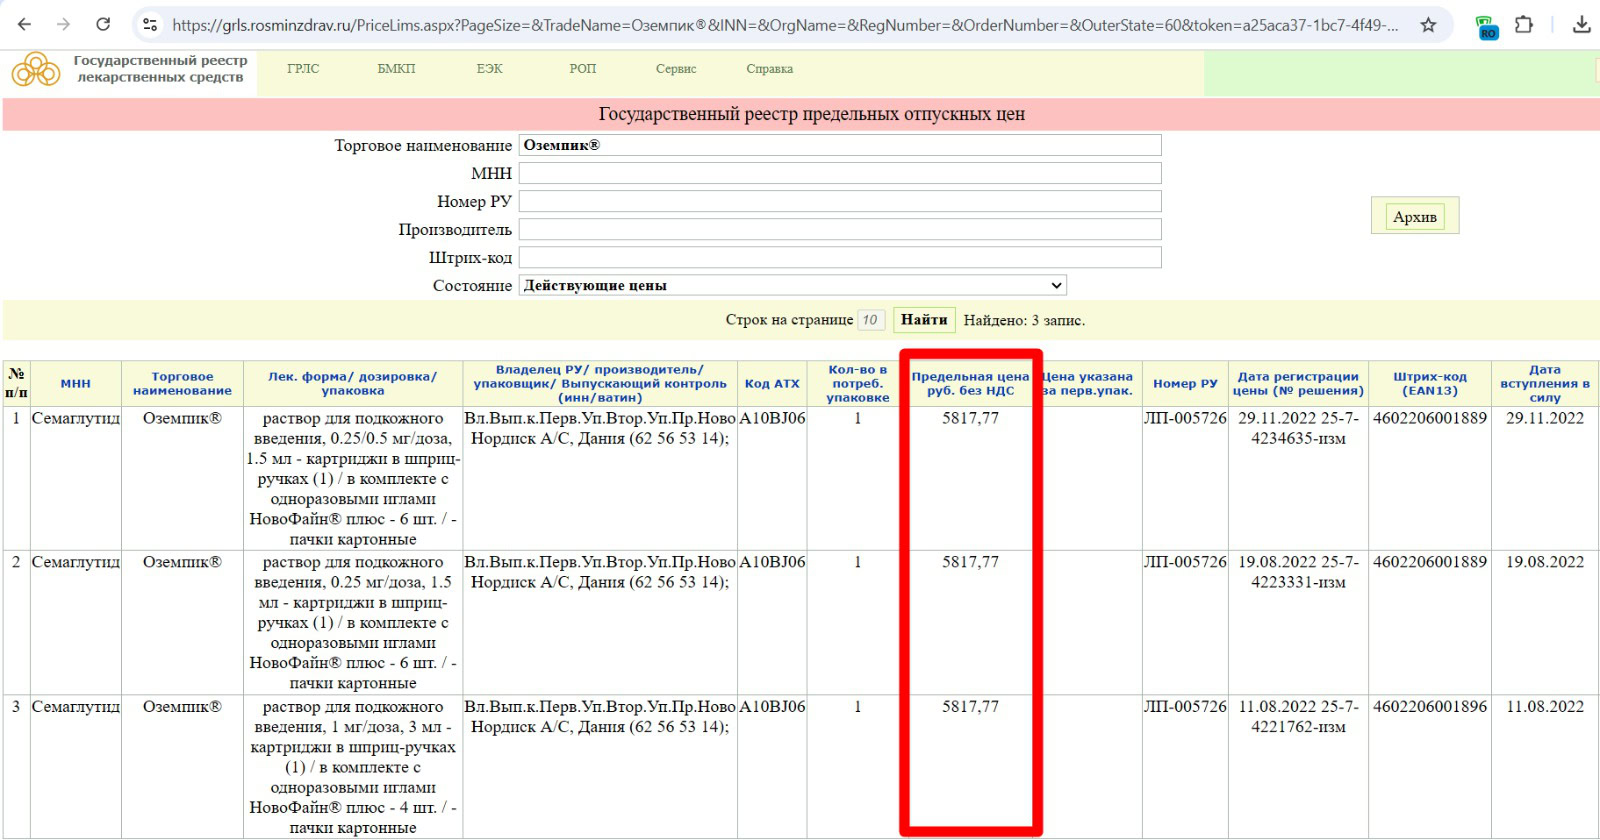
Task: Sort by 'Лек. форма/ дозировка/ упаковка' header
Action: (352, 383)
